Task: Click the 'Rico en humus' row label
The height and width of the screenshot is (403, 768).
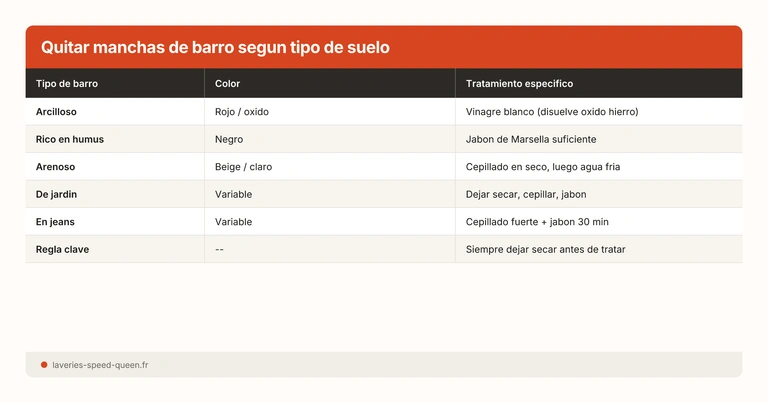Action: pos(70,139)
